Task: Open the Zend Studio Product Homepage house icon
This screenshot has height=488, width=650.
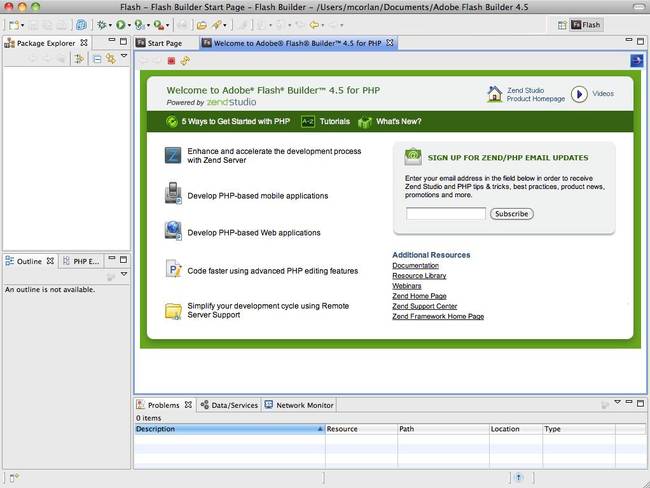Action: tap(494, 94)
